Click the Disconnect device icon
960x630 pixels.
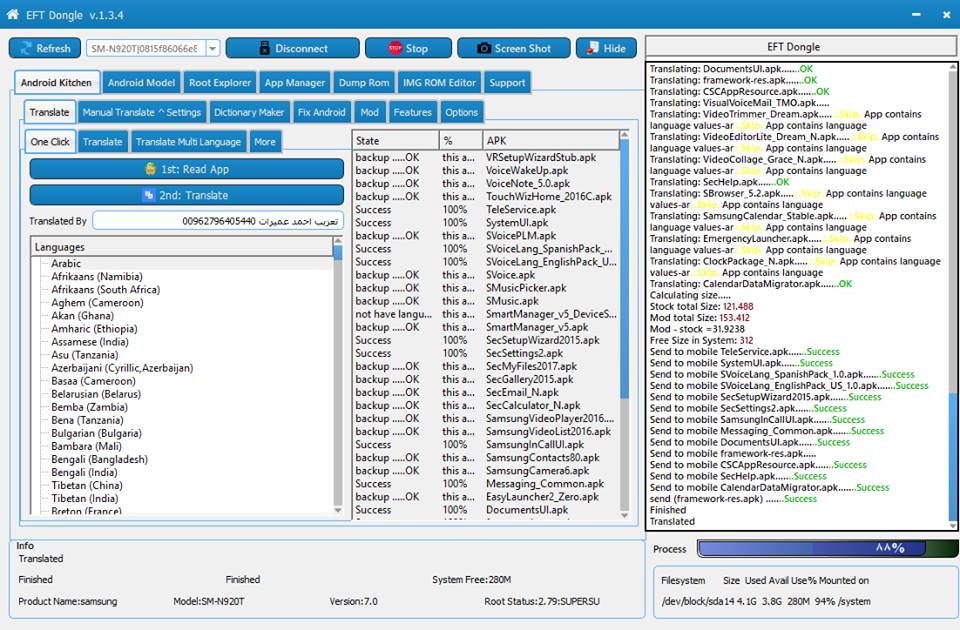[x=264, y=48]
